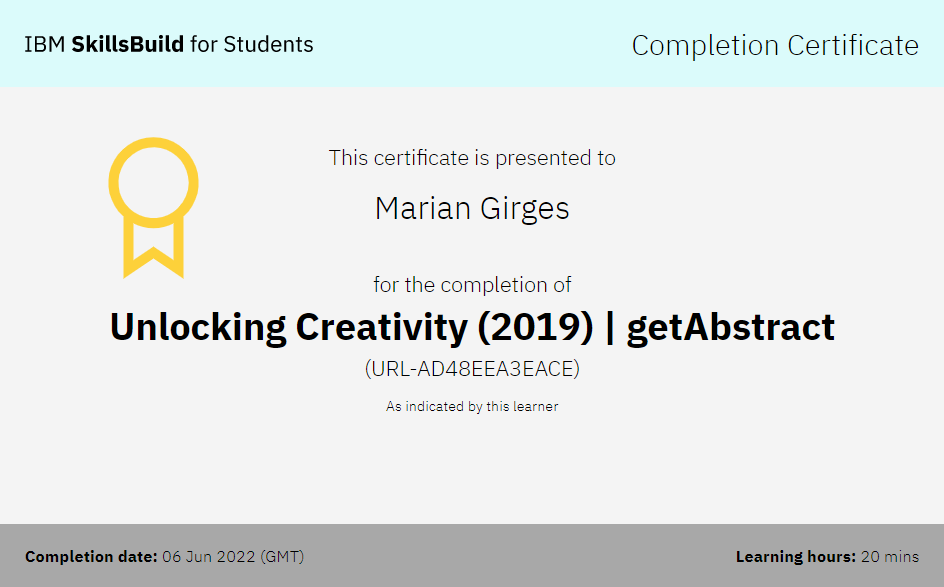Click the gray footer bar

[472, 555]
